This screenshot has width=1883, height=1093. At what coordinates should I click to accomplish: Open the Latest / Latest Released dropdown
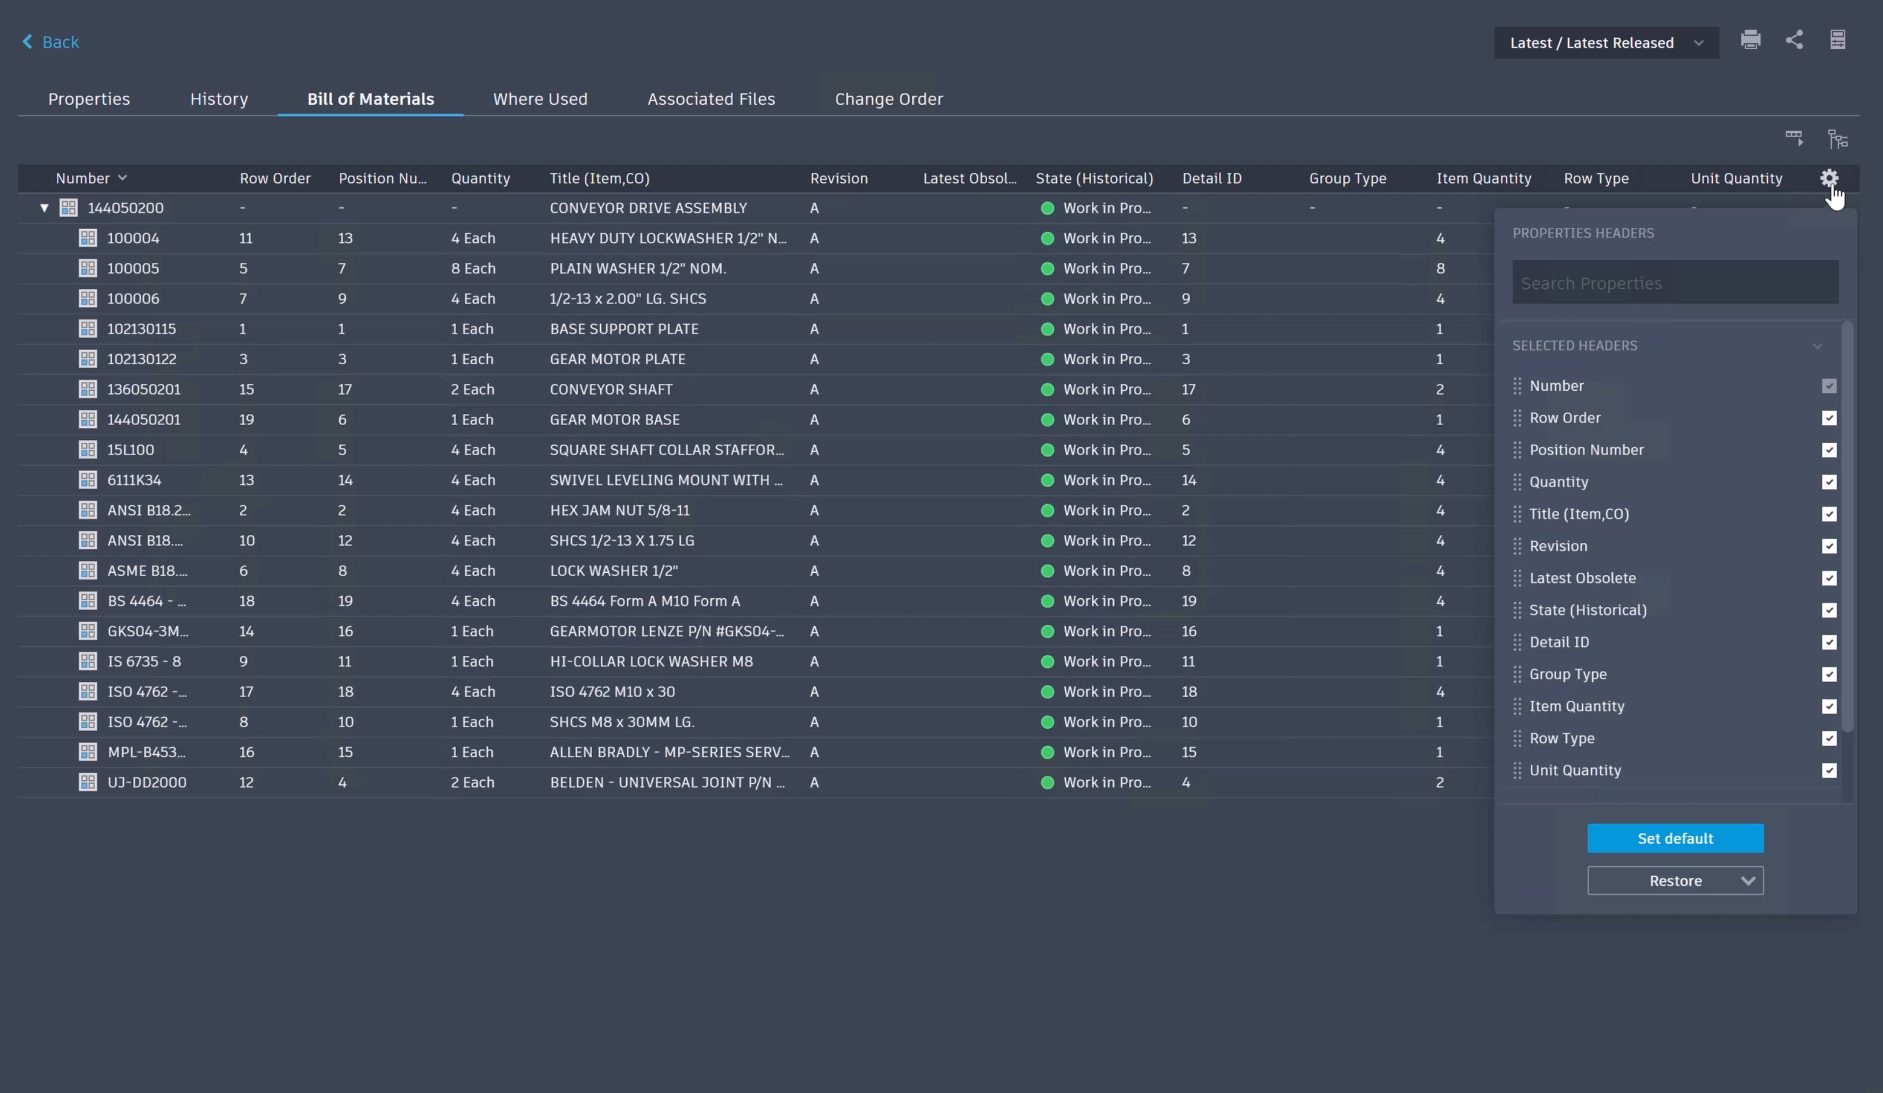click(x=1605, y=43)
